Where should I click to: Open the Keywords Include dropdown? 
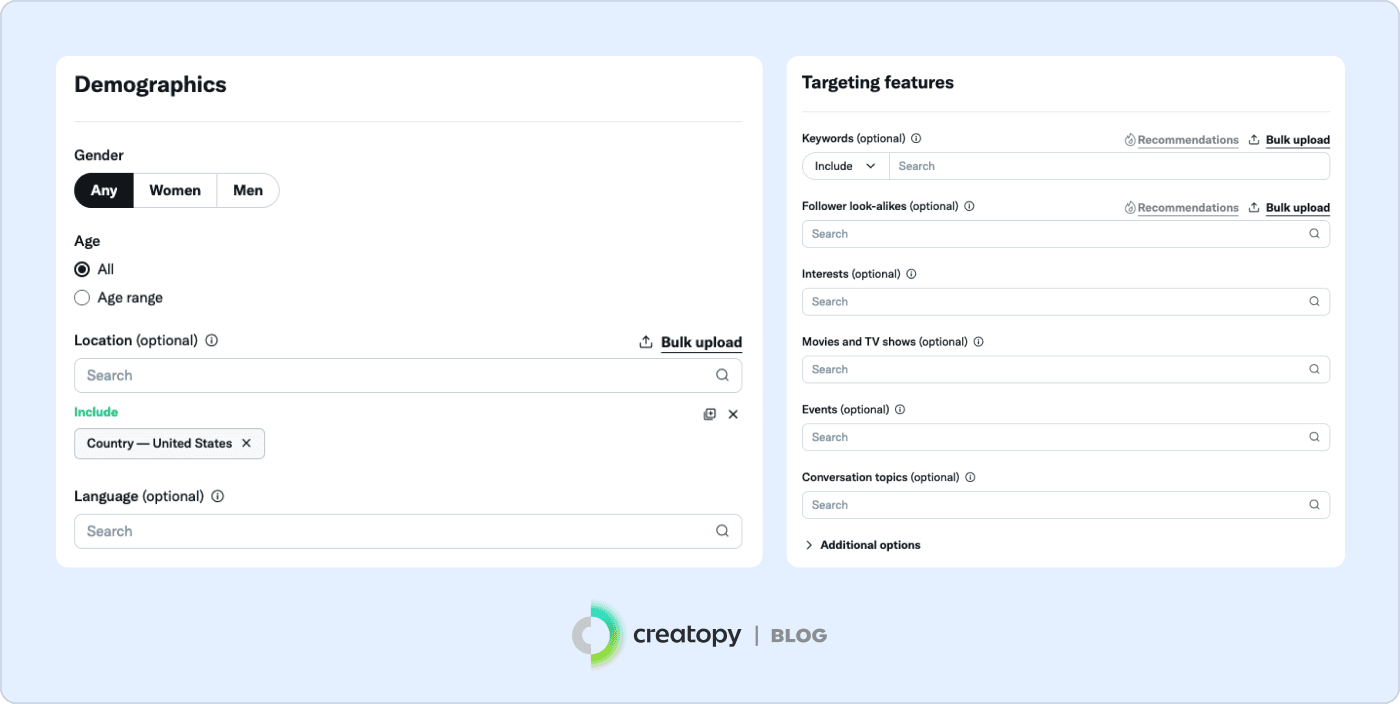click(845, 166)
